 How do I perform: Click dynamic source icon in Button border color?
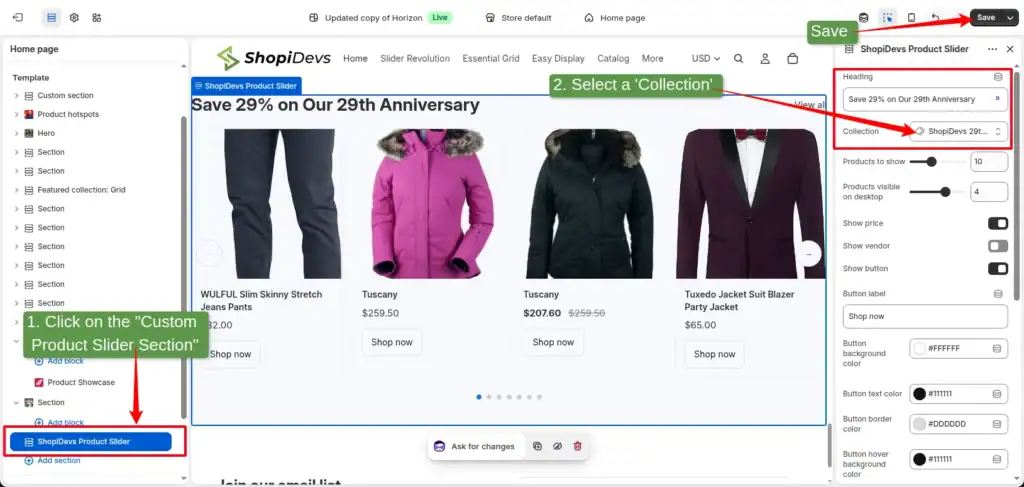997,424
